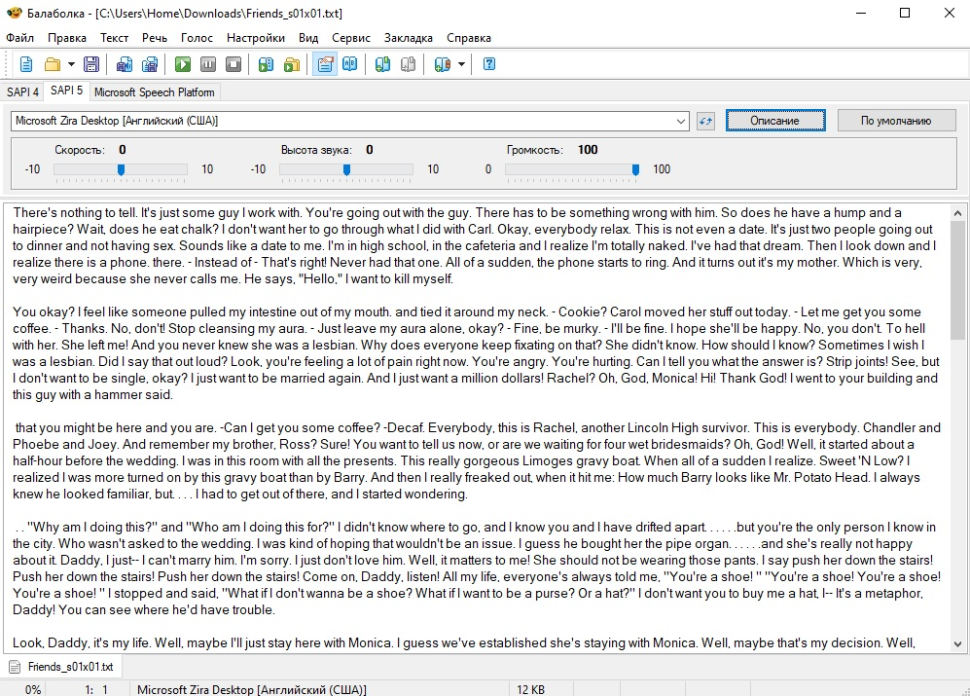Click the vertical scrollbar thumb of the text area
This screenshot has height=696, width=970.
958,280
